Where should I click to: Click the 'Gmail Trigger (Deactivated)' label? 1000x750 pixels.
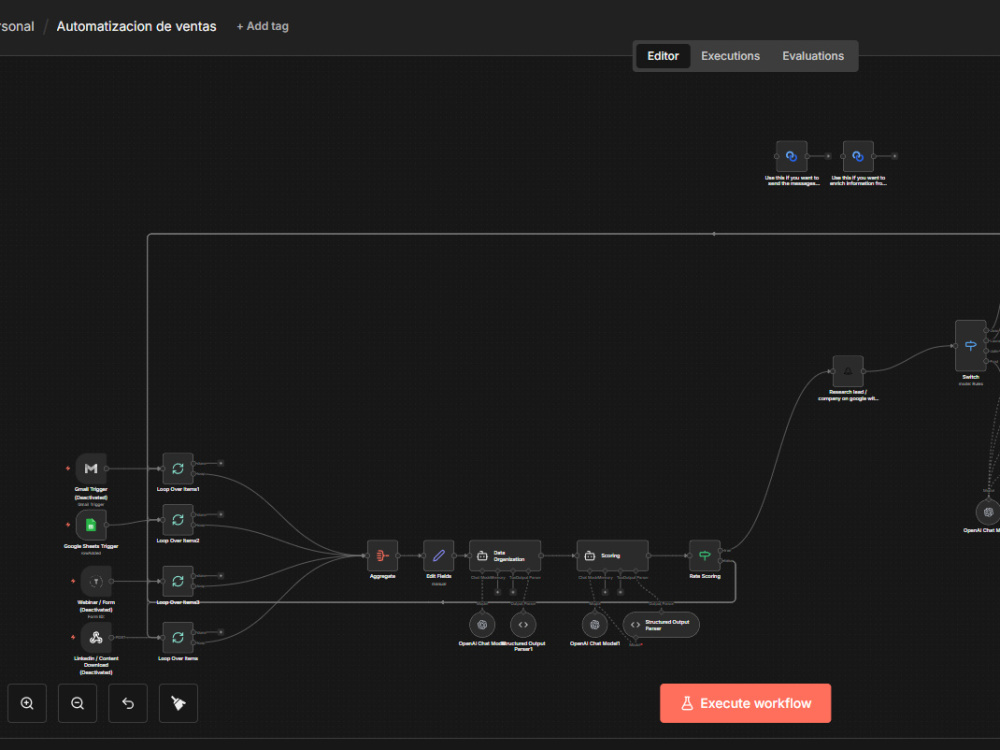(x=91, y=493)
